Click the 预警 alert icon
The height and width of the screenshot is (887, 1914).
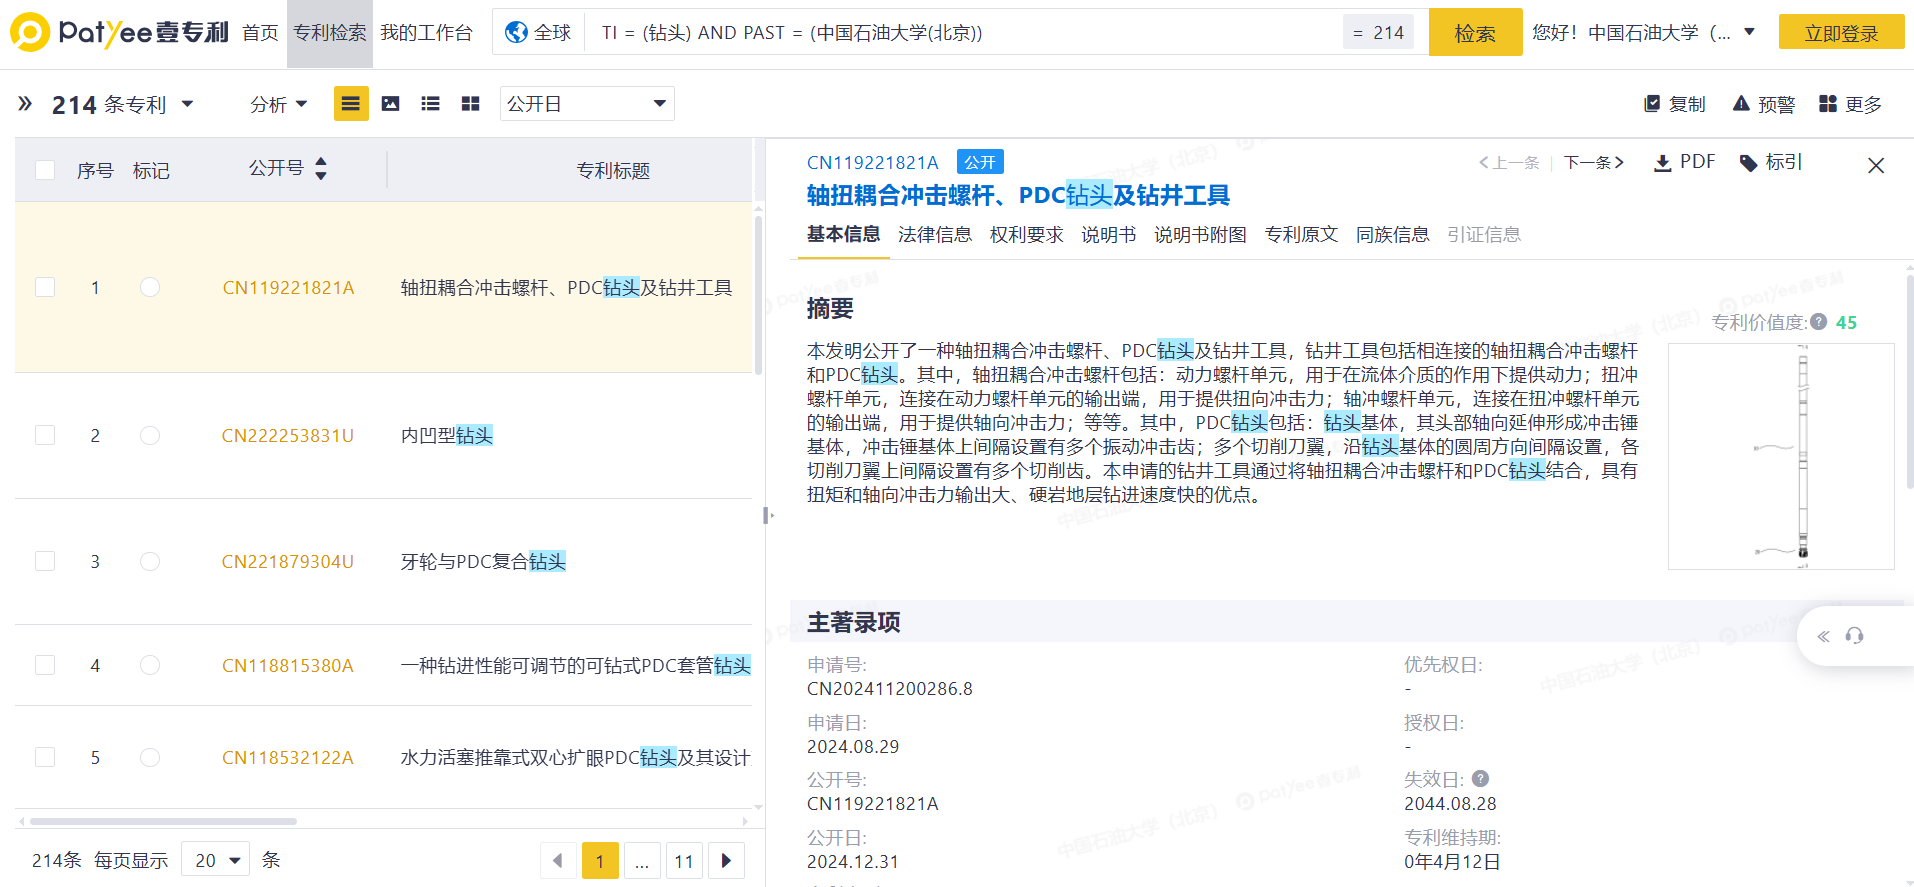[1741, 104]
